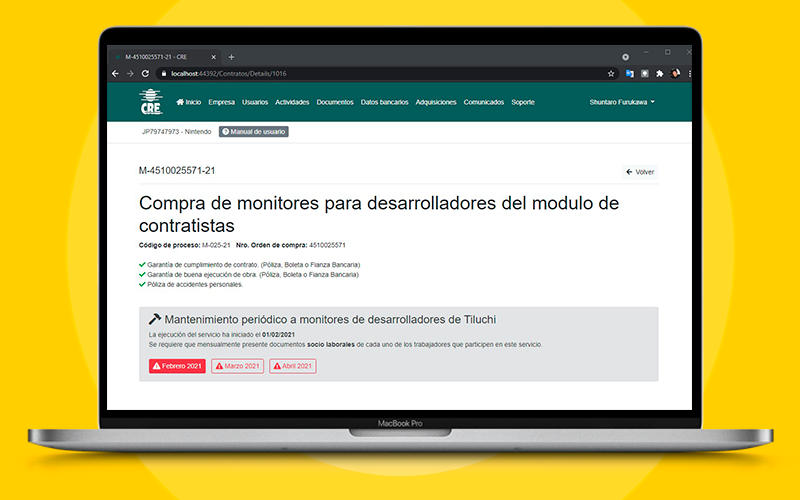Go back with the browser back arrow
Image resolution: width=800 pixels, height=500 pixels.
(115, 73)
